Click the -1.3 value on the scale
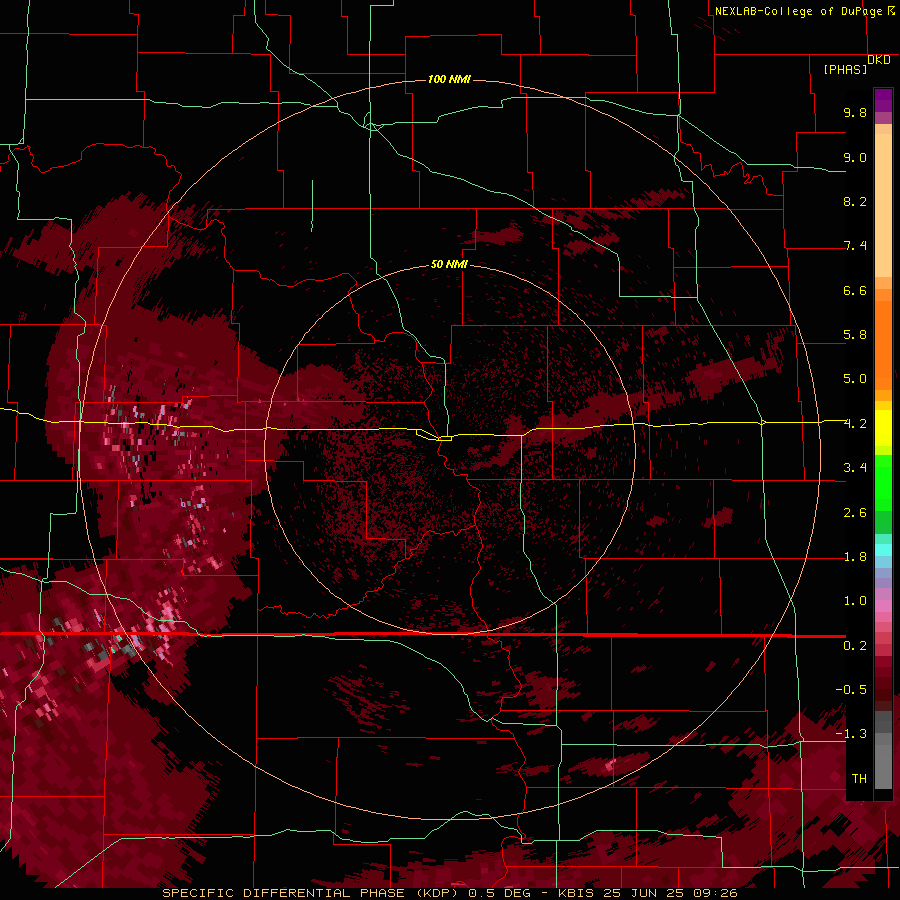 pos(851,734)
